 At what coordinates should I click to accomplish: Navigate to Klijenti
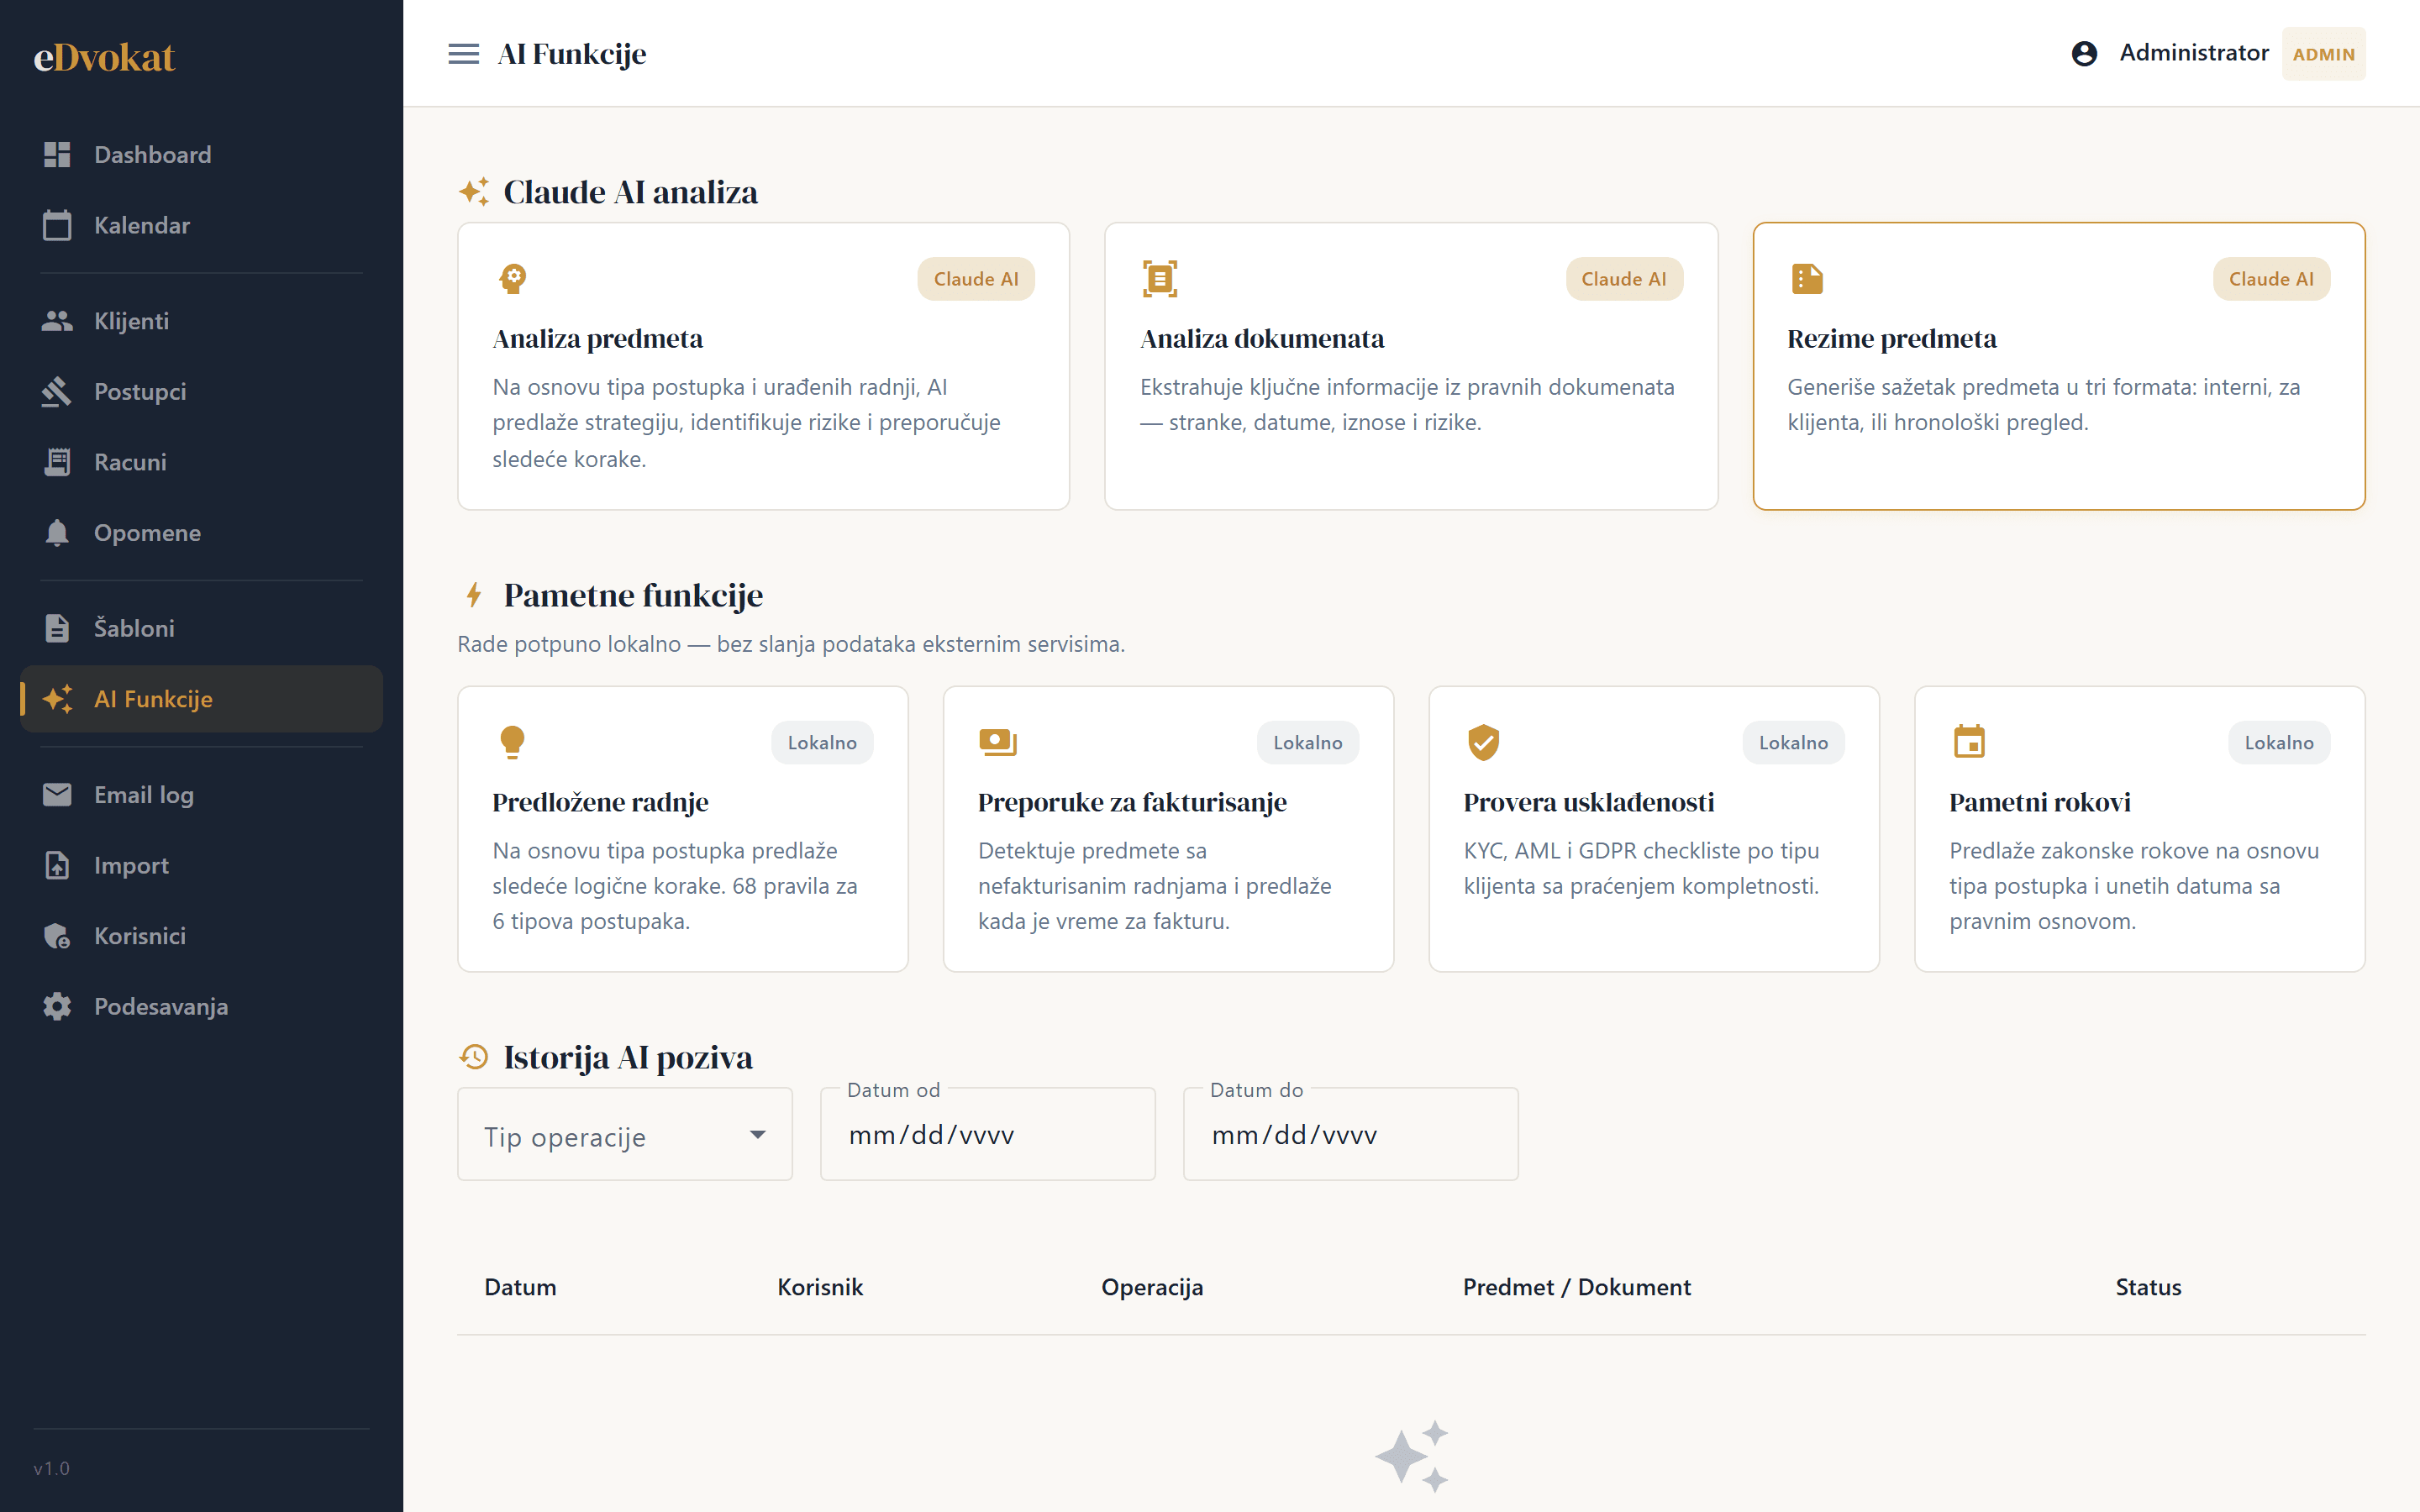point(201,321)
